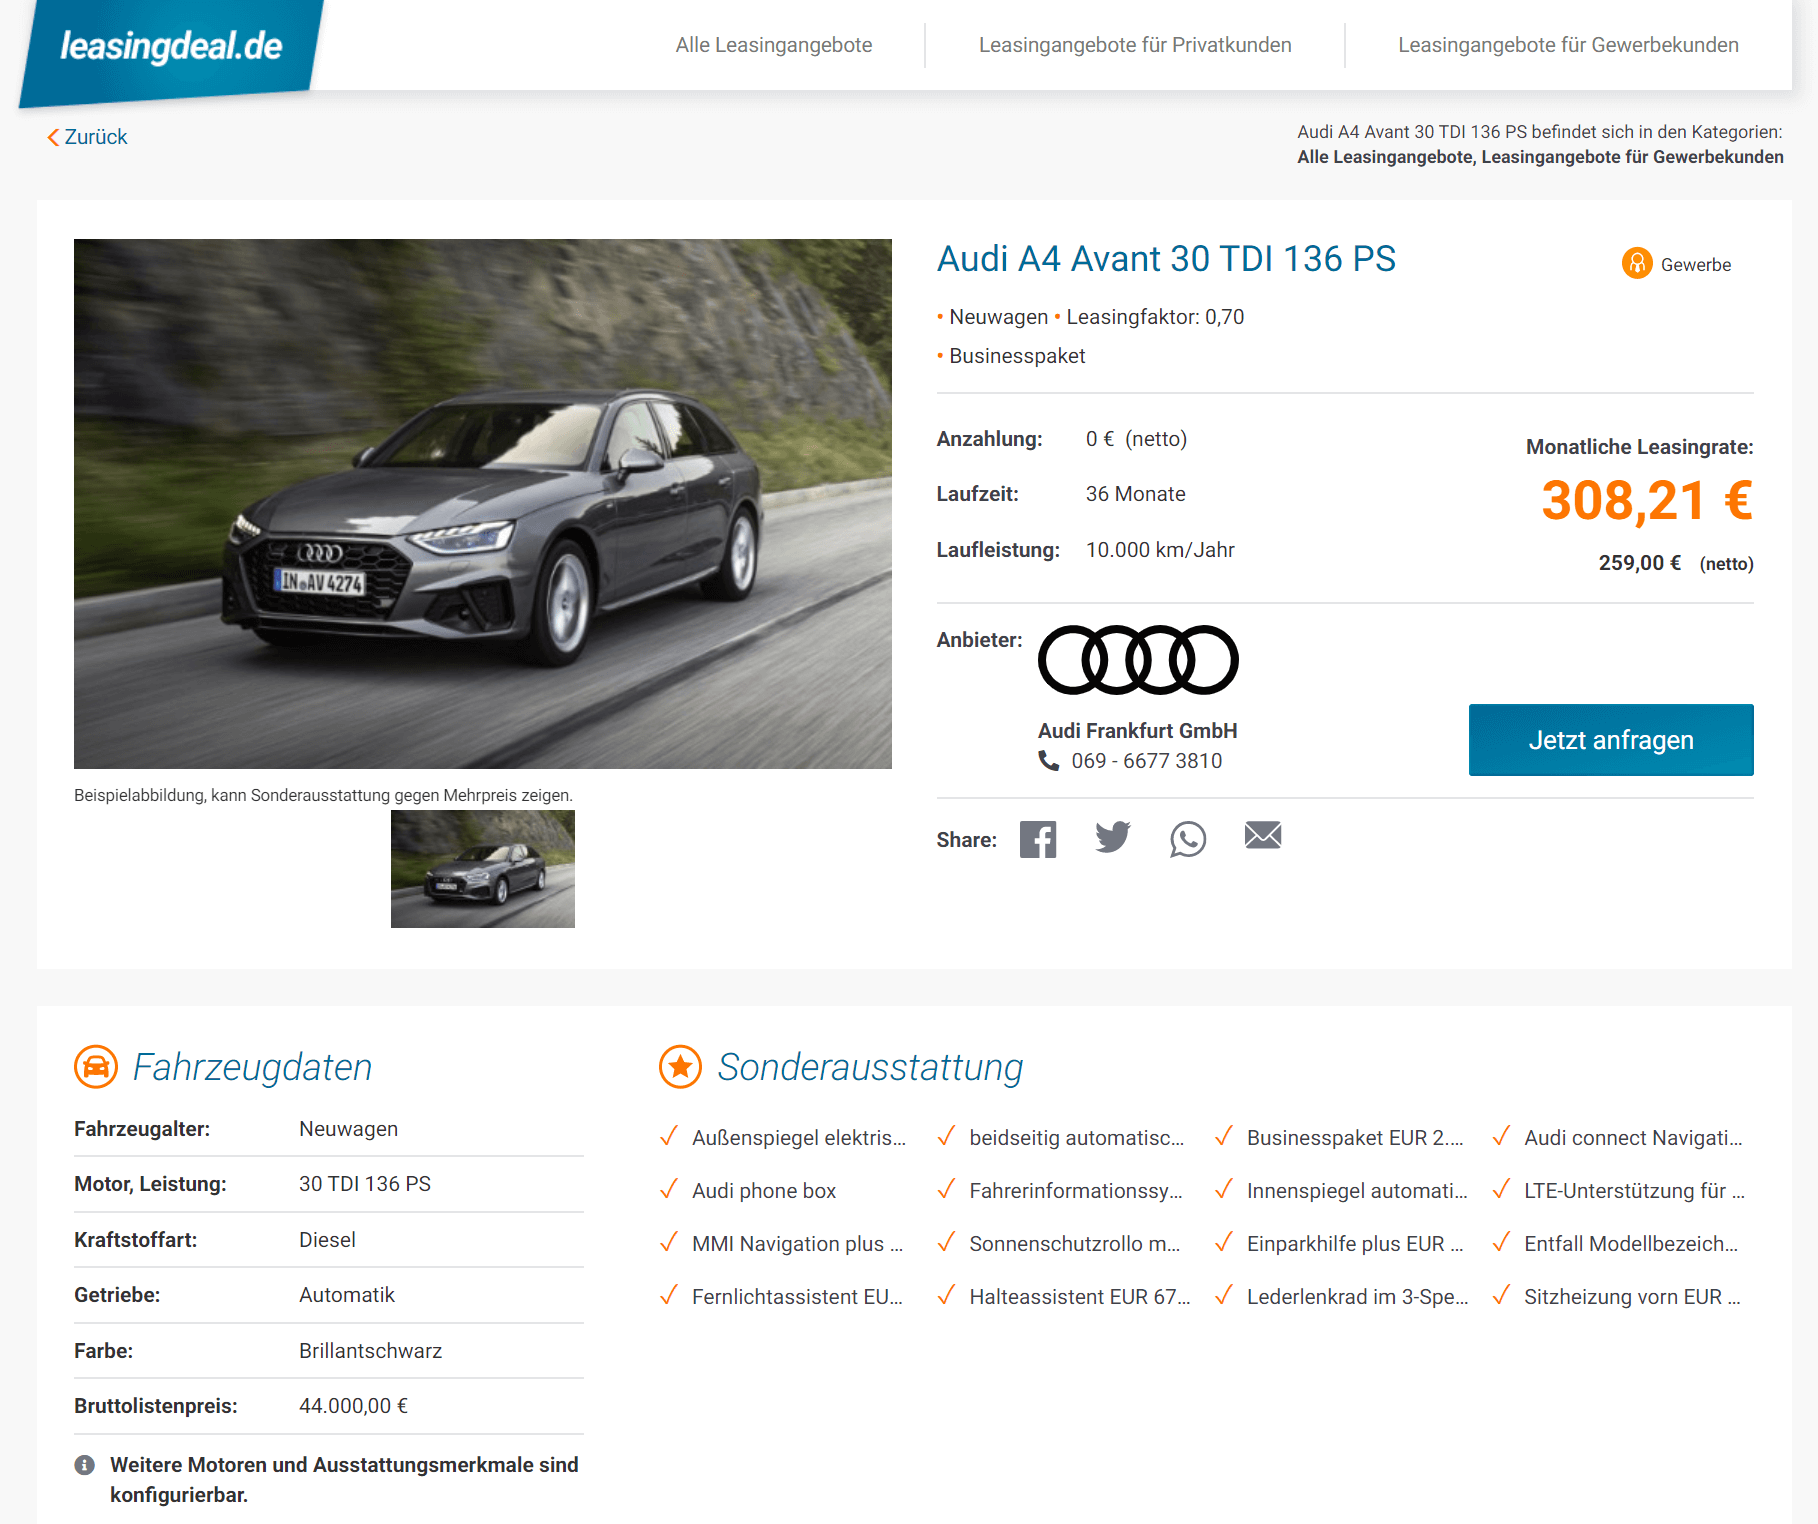Image resolution: width=1818 pixels, height=1524 pixels.
Task: Select the small Audi car thumbnail
Action: 483,869
